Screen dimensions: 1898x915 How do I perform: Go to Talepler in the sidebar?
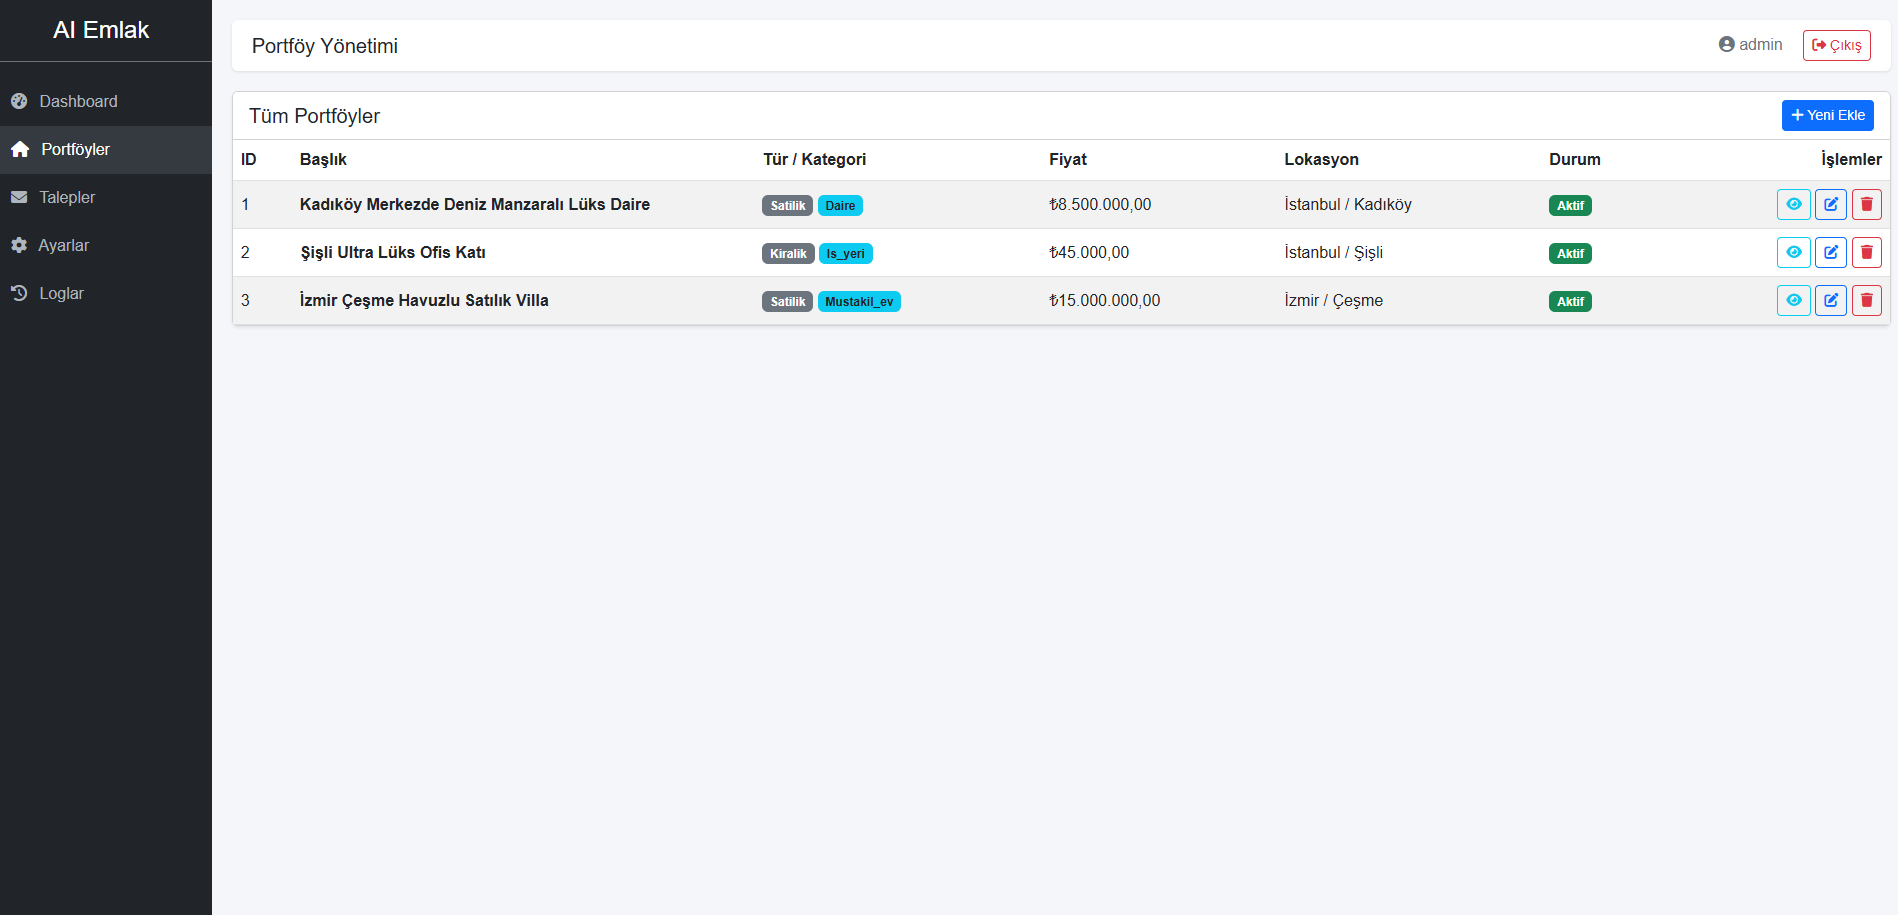(x=106, y=198)
